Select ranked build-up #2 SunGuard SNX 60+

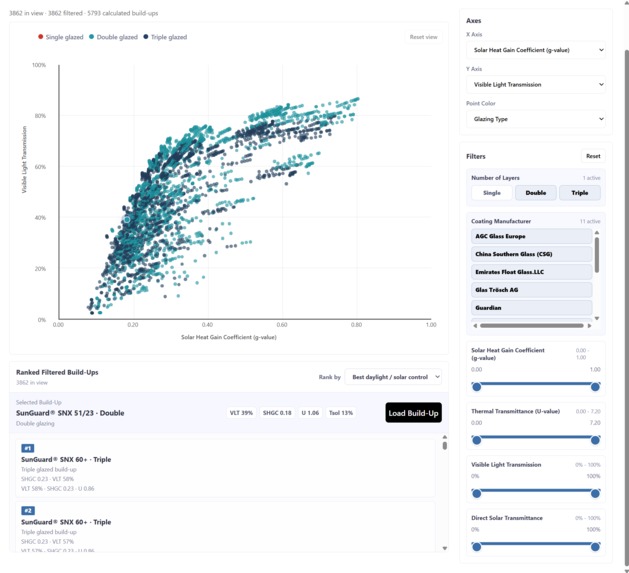point(225,526)
